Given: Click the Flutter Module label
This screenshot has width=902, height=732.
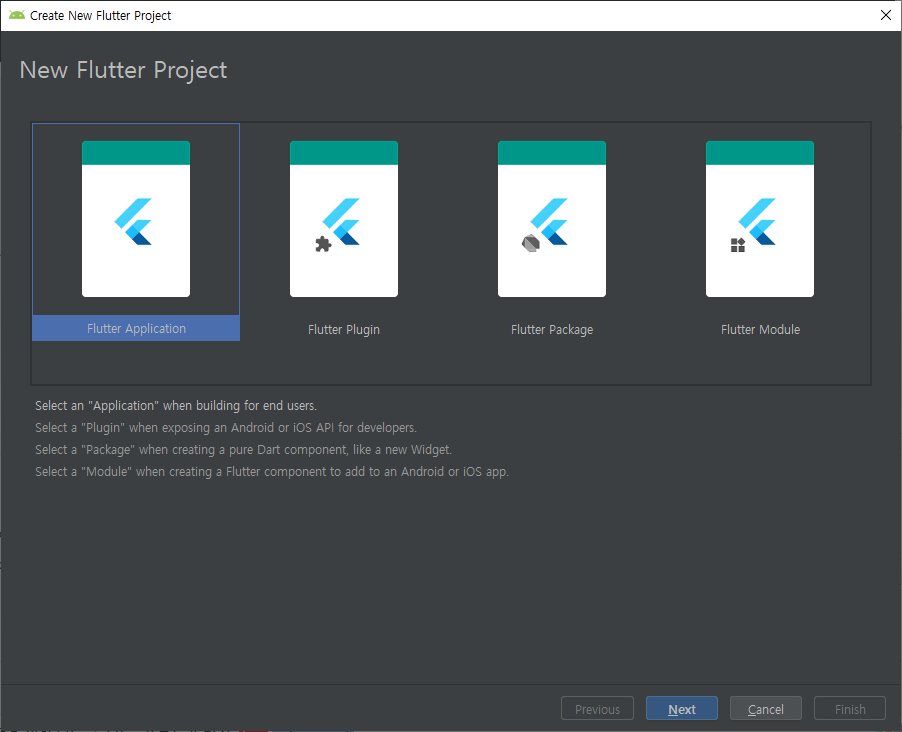Looking at the screenshot, I should pos(760,330).
